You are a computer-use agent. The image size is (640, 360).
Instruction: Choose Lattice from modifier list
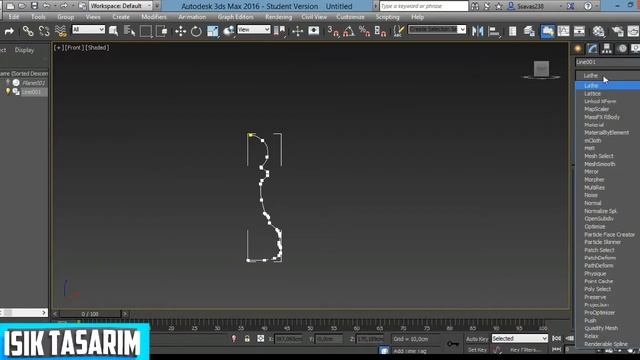coord(592,93)
